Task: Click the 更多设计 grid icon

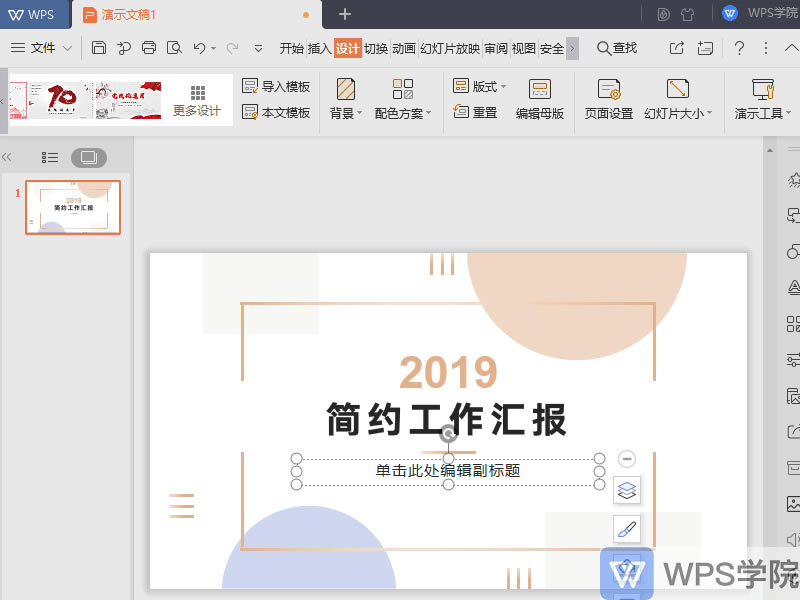Action: (197, 92)
